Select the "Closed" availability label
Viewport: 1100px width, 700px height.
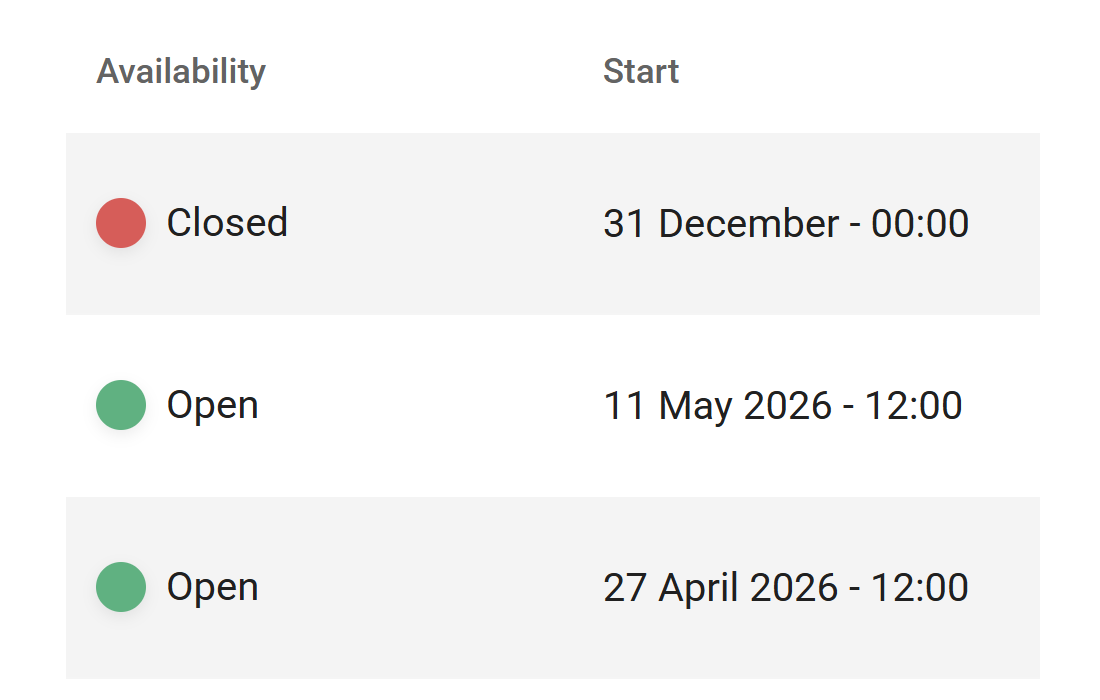(227, 223)
